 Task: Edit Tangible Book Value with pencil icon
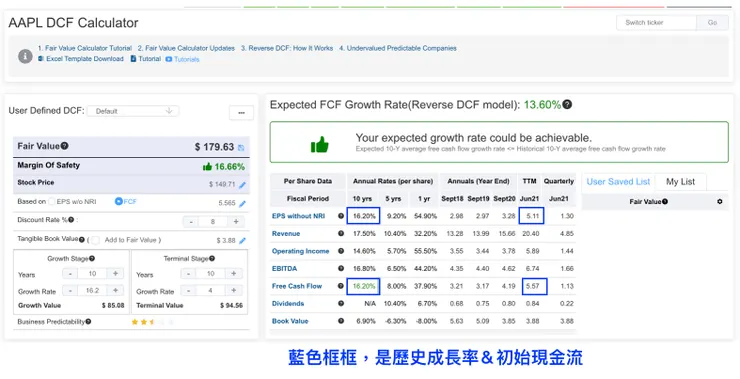coord(243,241)
